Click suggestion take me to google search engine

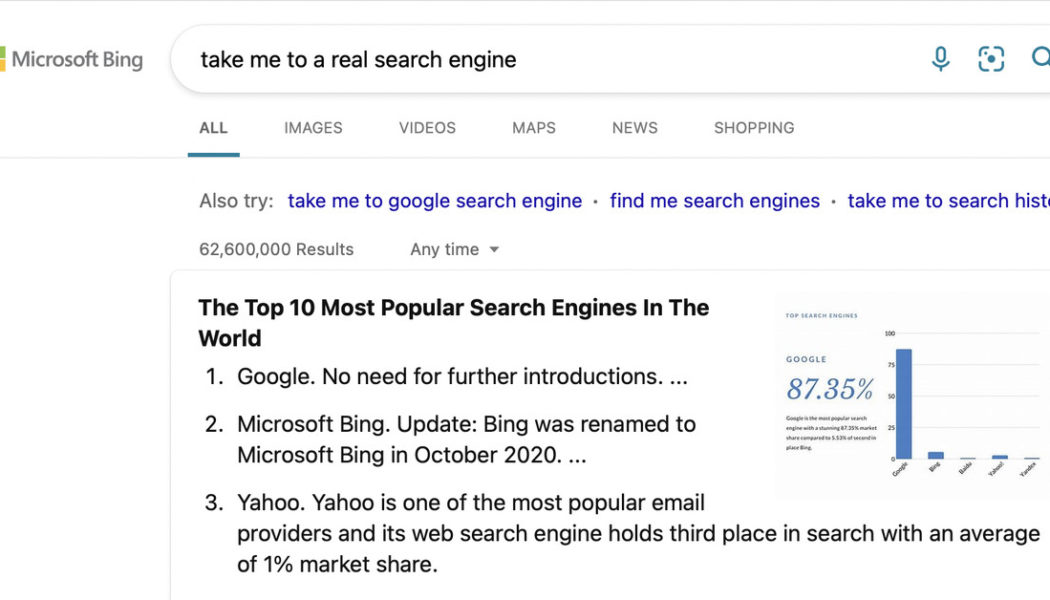click(x=434, y=201)
